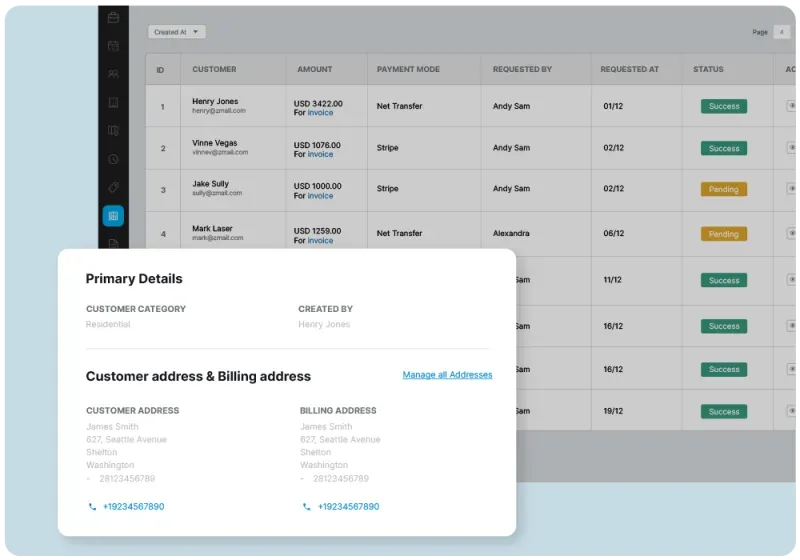This screenshot has width=800, height=560.
Task: Open the briefcase icon in sidebar
Action: tap(113, 17)
